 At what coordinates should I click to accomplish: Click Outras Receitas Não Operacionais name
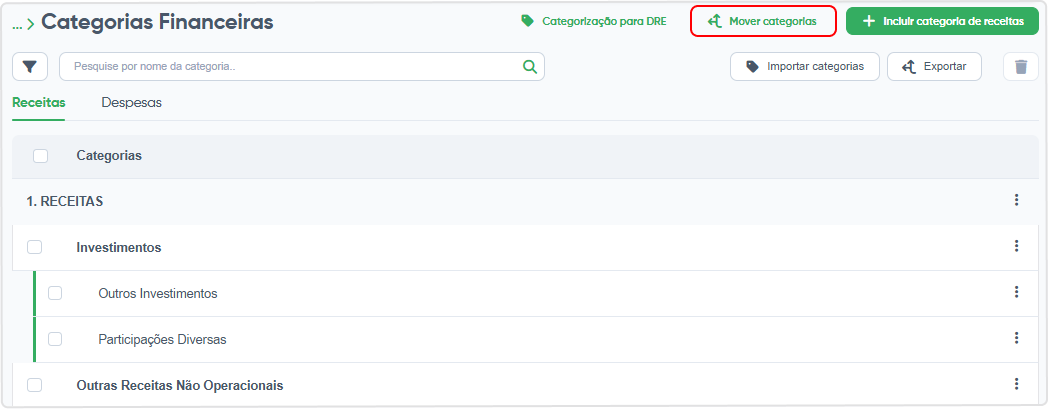coord(180,386)
